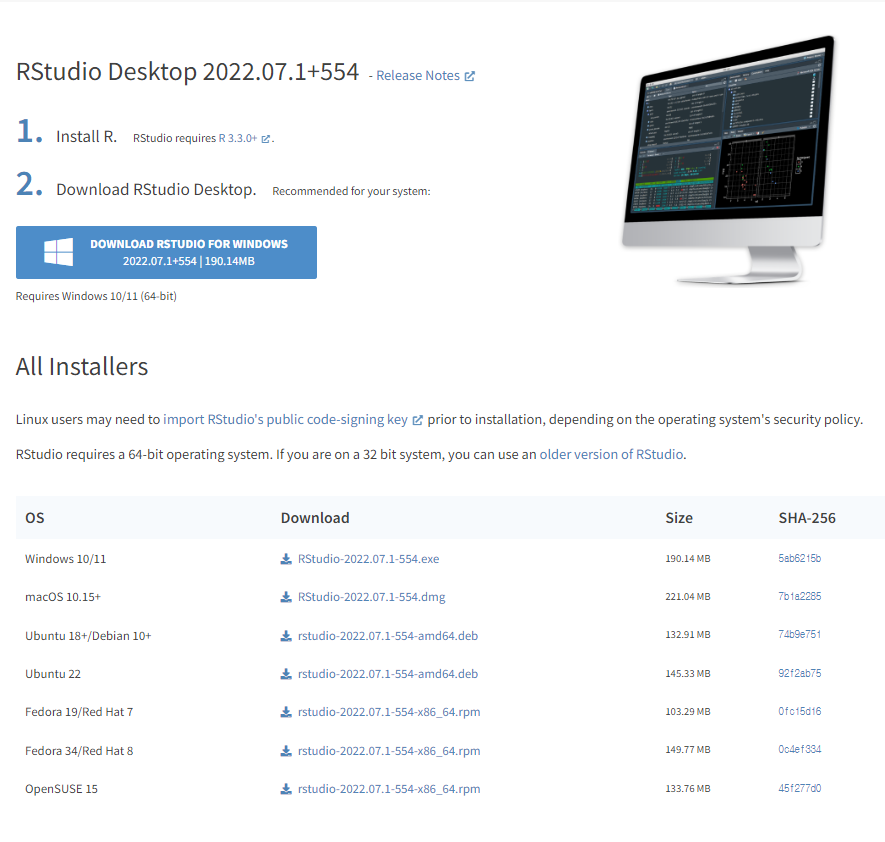
Task: Download x86_64.rpm for Fedora 19/Red Hat 7
Action: click(389, 712)
